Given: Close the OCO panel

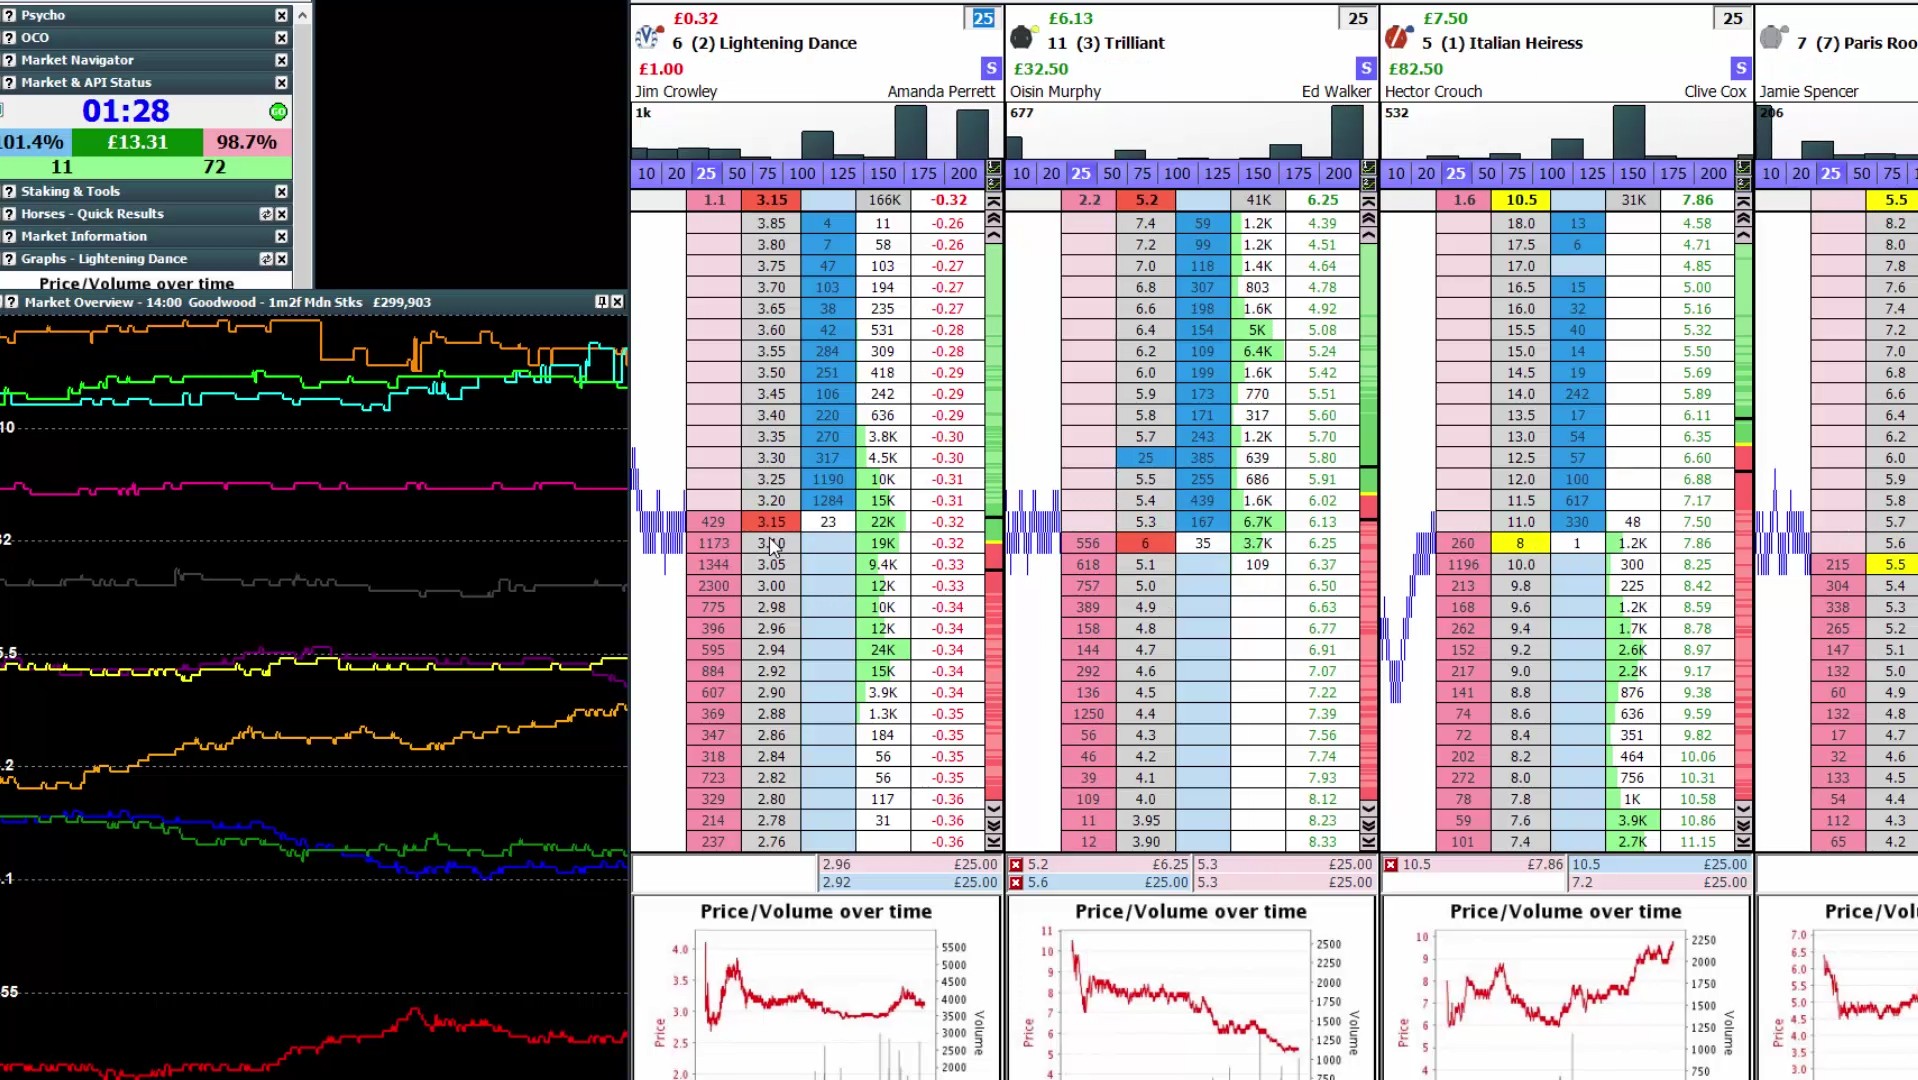Looking at the screenshot, I should pyautogui.click(x=282, y=38).
